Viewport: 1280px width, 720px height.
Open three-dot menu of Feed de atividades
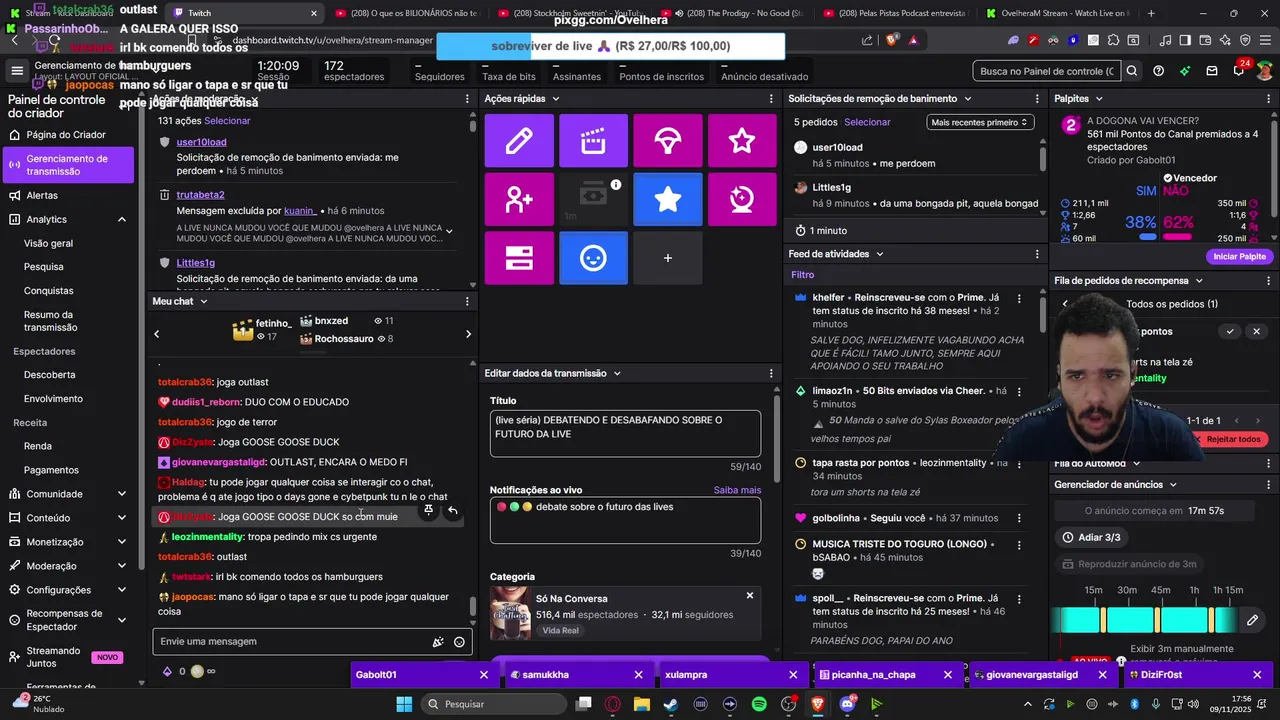tap(1037, 254)
